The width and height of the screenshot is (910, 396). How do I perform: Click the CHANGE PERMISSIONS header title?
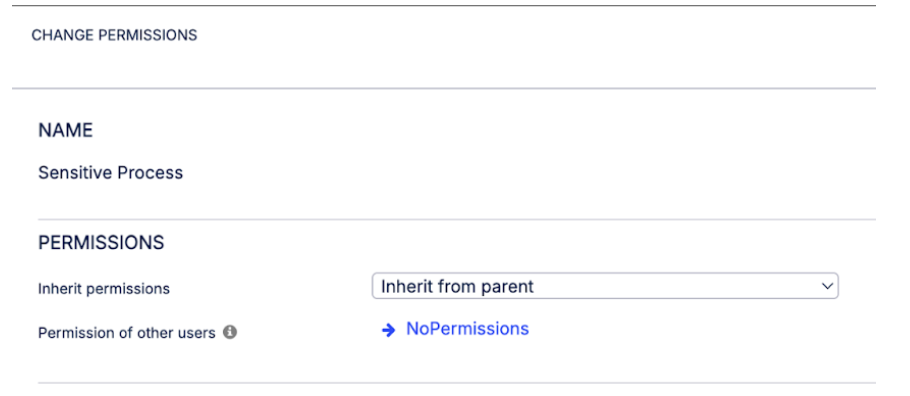(x=114, y=35)
